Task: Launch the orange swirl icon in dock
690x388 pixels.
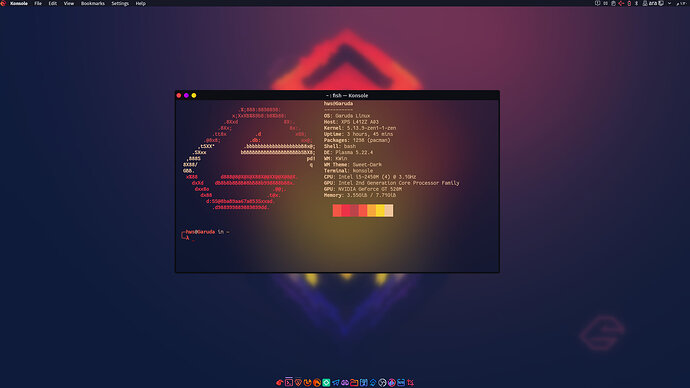Action: pyautogui.click(x=308, y=383)
